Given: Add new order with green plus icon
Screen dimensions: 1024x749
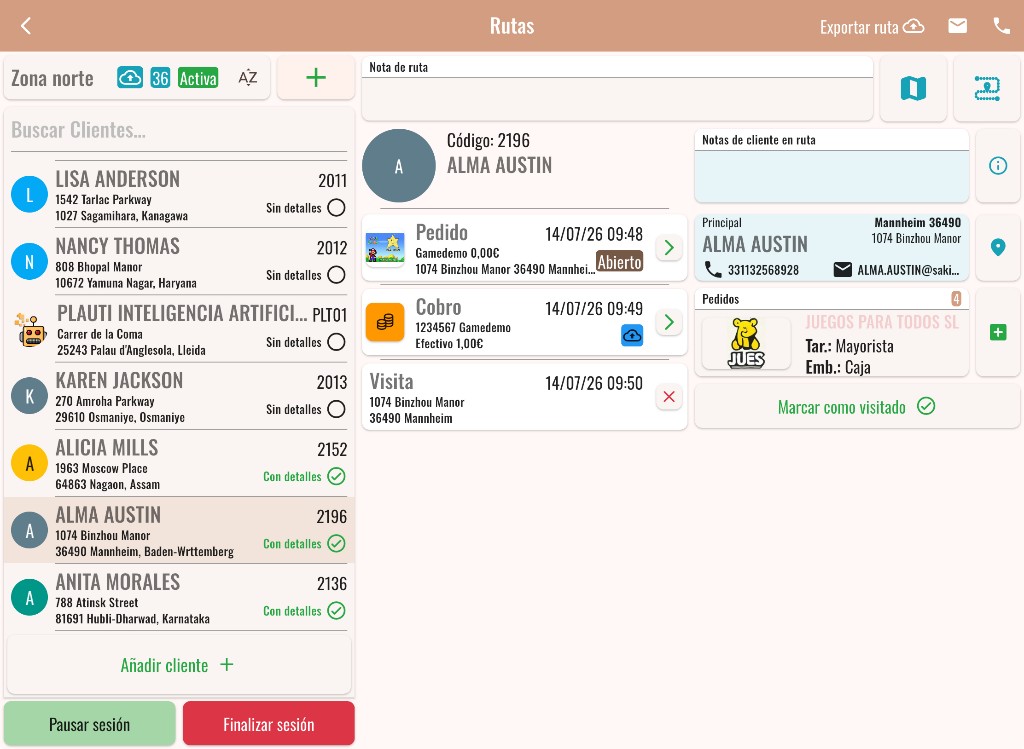Looking at the screenshot, I should pyautogui.click(x=998, y=332).
